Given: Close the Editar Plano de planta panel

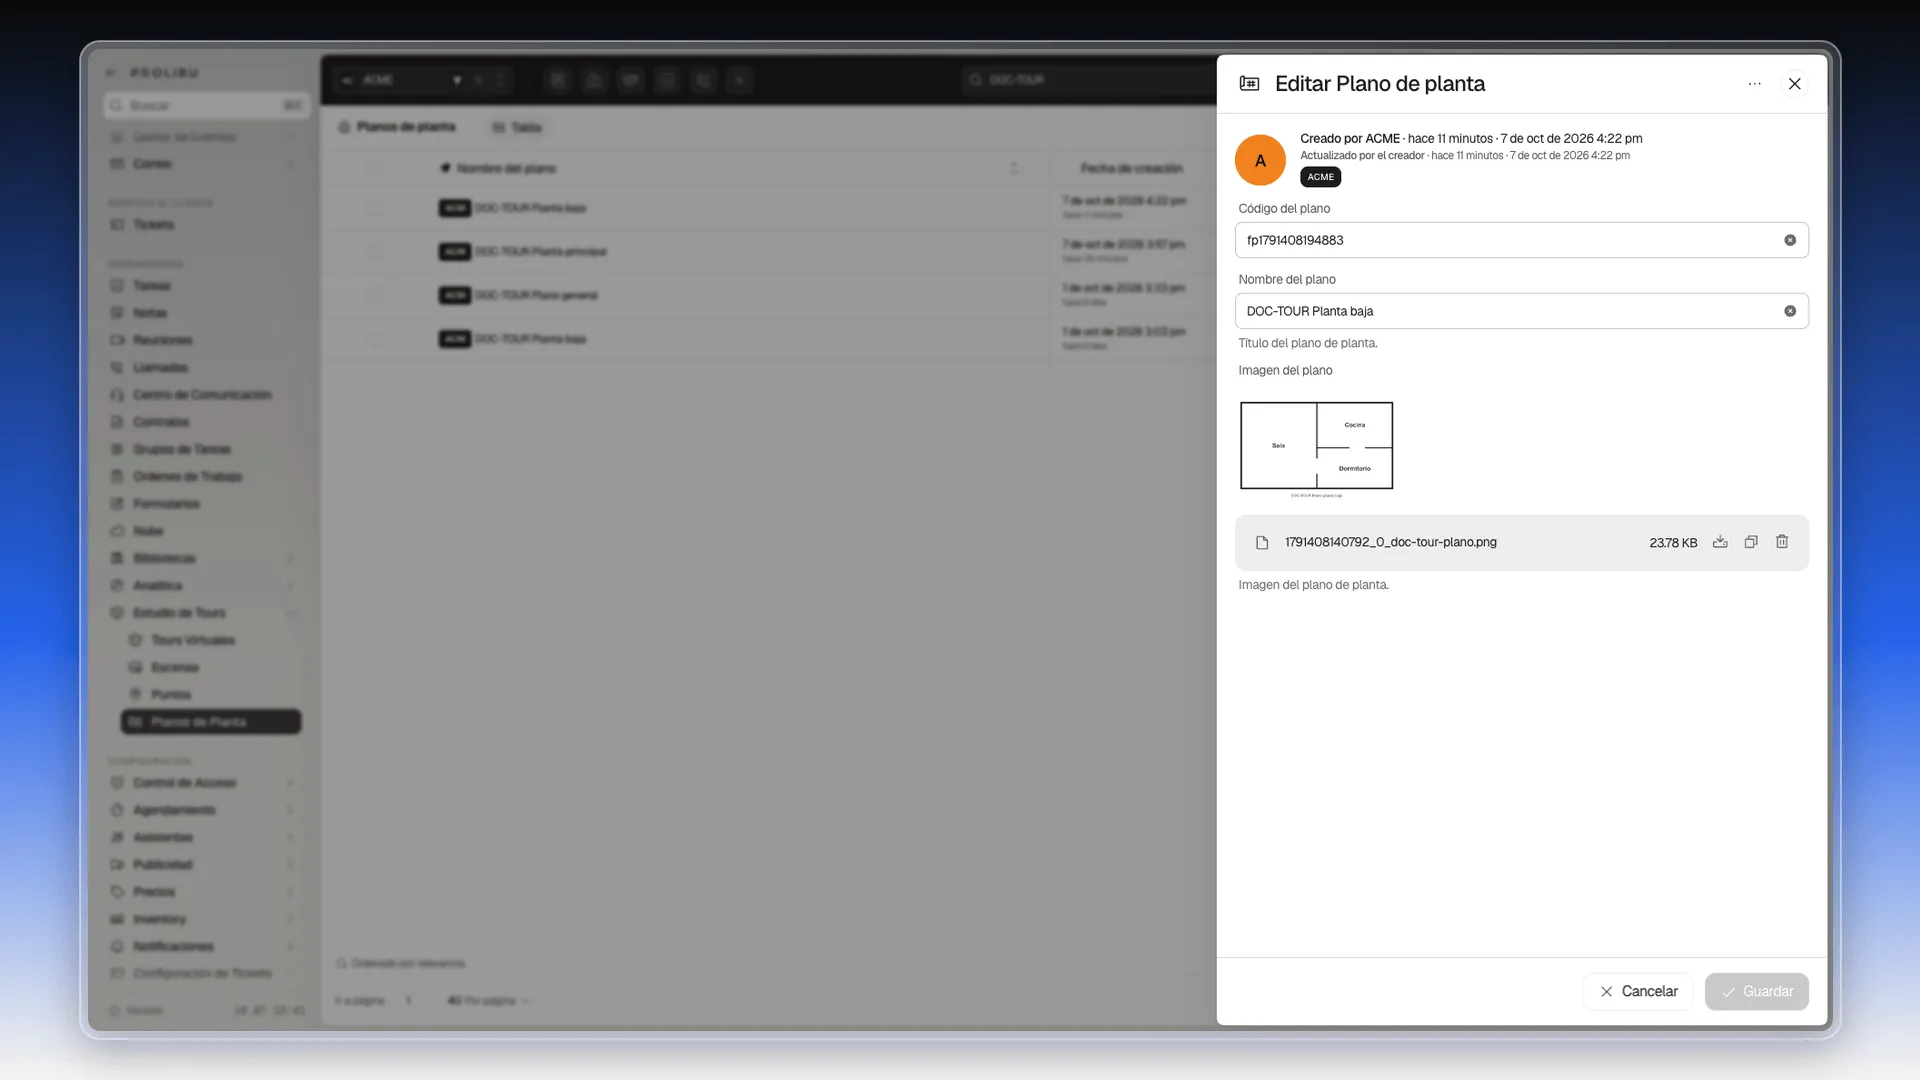Looking at the screenshot, I should coord(1795,84).
